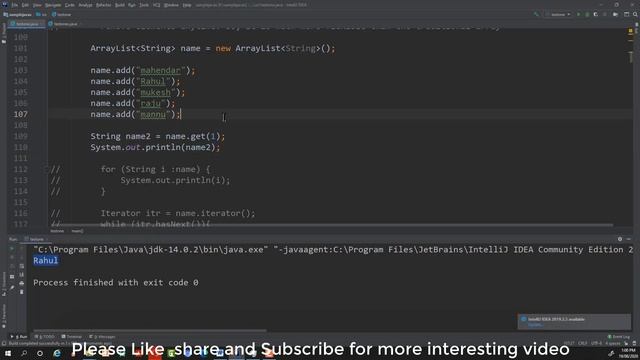Open the Tools menu
This screenshot has height=360, width=640.
[144, 5]
